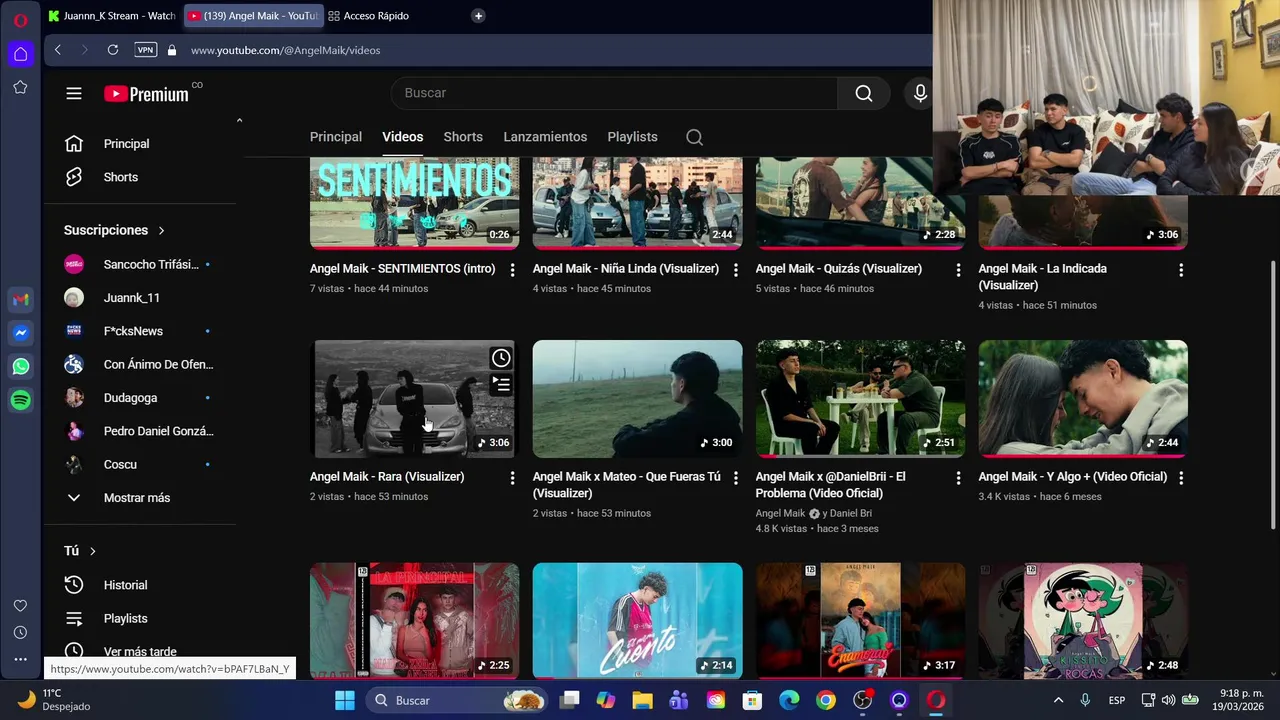Open Microsoft Edge from the taskbar

[x=789, y=700]
